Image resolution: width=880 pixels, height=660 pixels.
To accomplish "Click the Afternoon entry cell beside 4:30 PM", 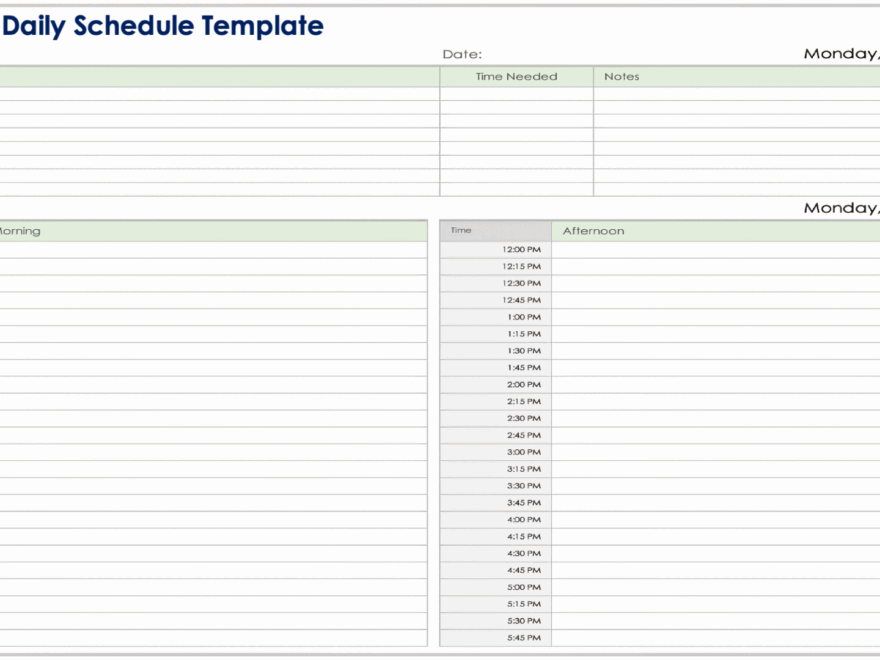I will coord(715,553).
